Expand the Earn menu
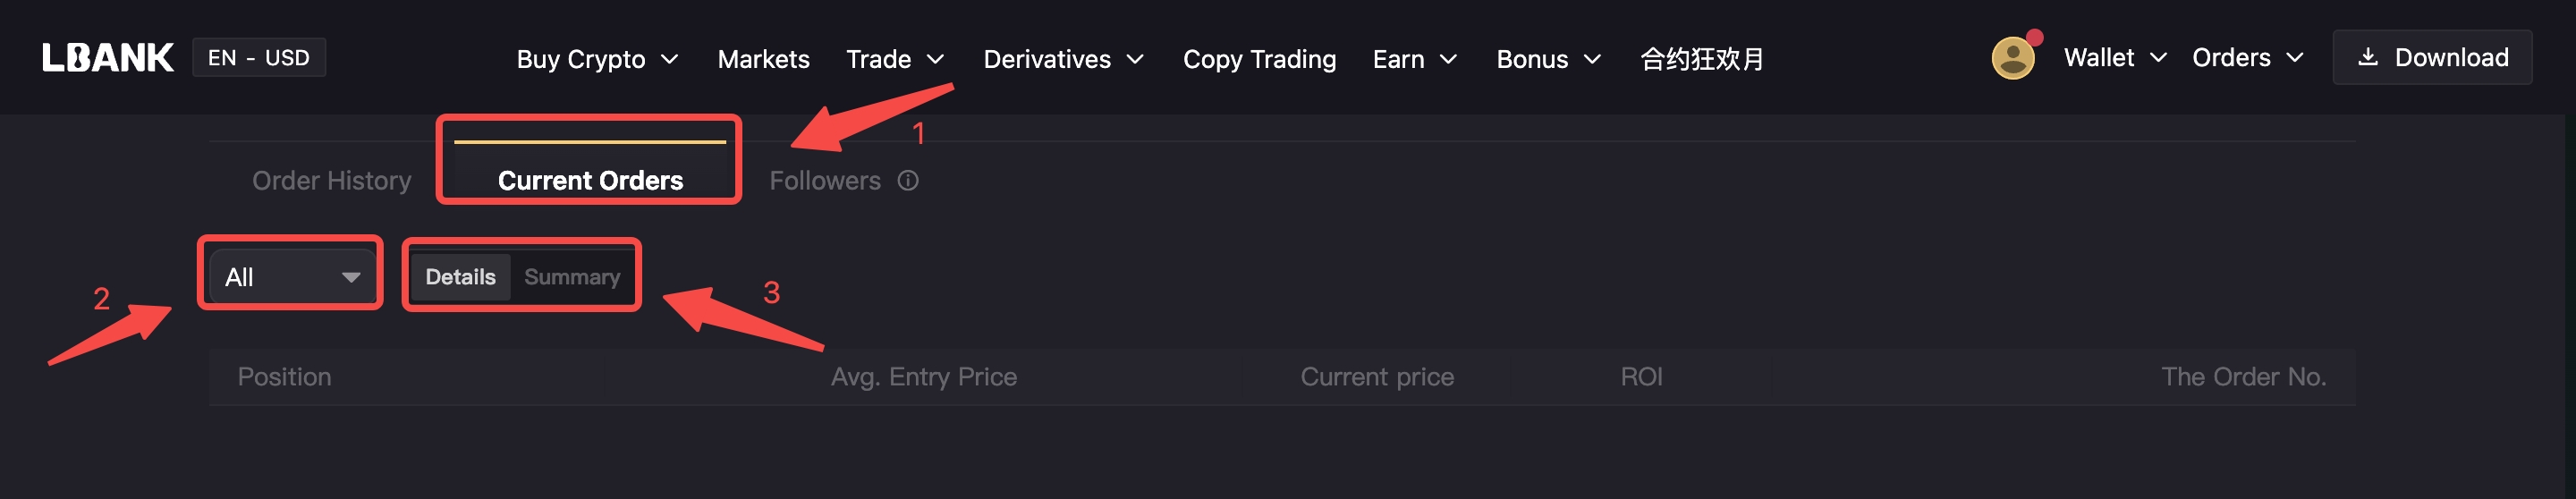The image size is (2576, 499). pos(1414,59)
